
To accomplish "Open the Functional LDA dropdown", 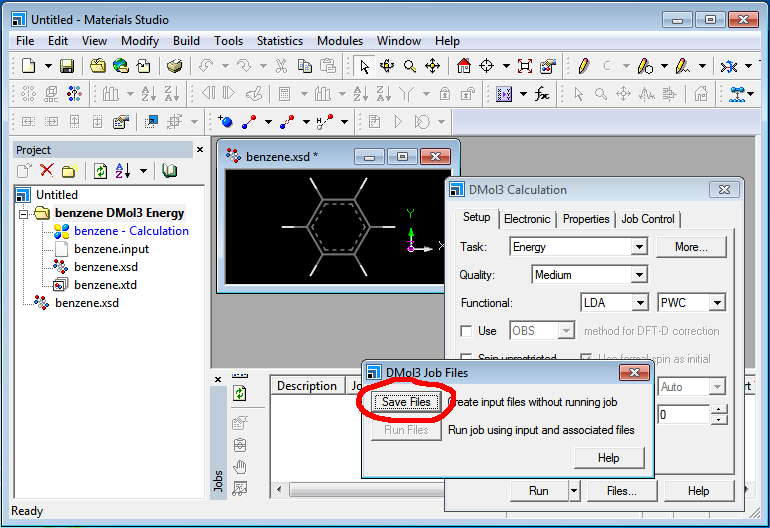I will tap(640, 303).
